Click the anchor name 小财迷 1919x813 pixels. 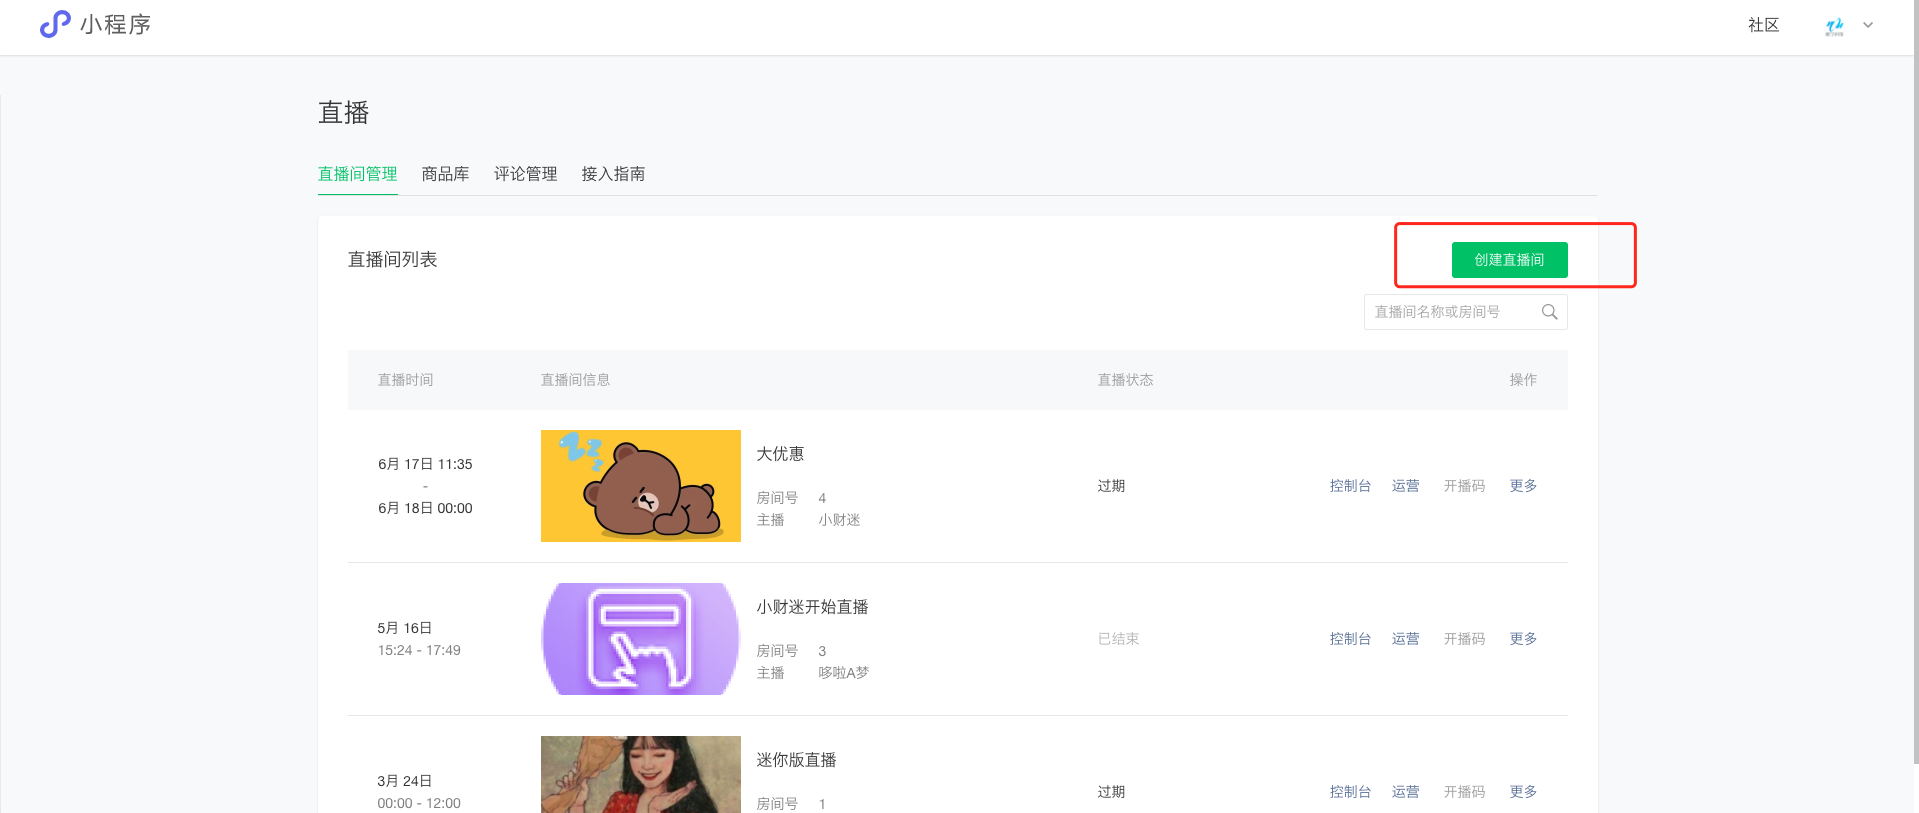(x=839, y=520)
